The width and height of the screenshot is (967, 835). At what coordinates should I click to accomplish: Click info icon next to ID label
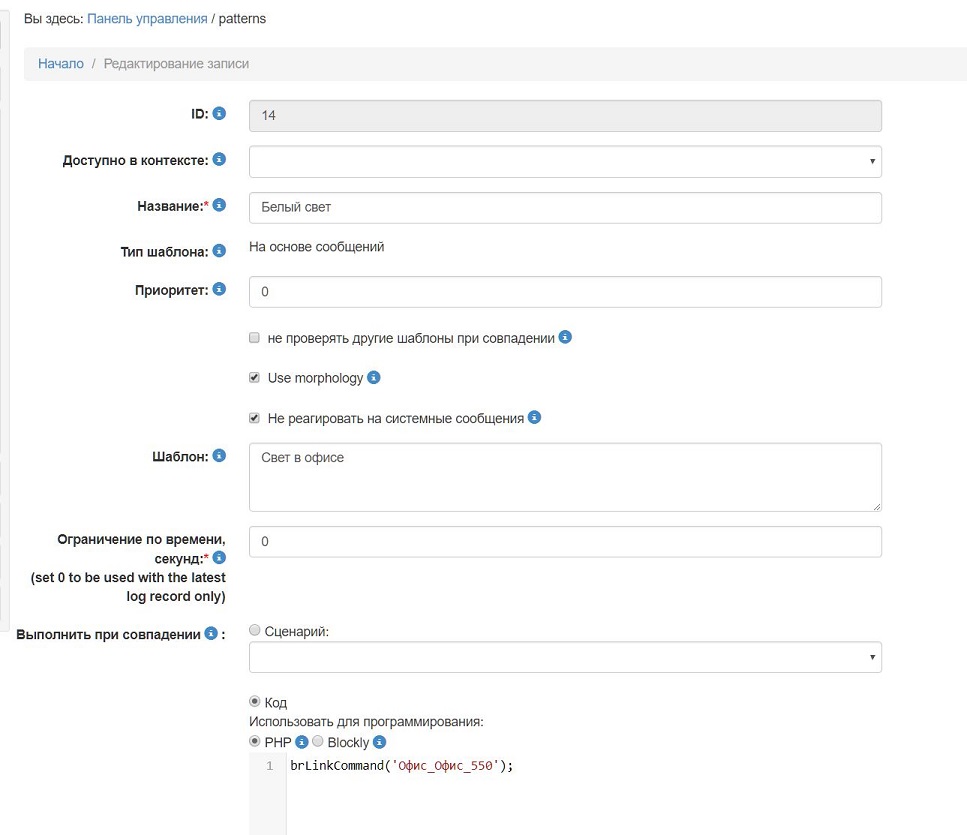click(x=219, y=114)
